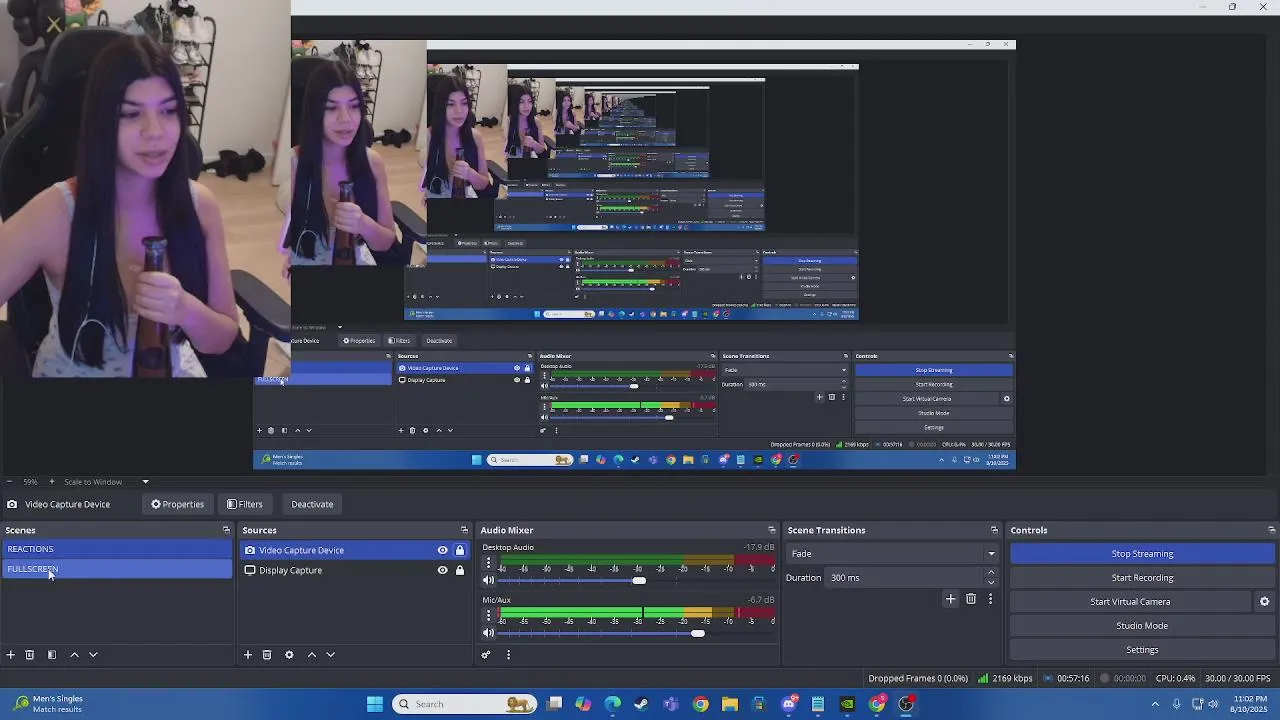This screenshot has width=1280, height=720.
Task: Remove scene transition trash icon
Action: pyautogui.click(x=971, y=599)
